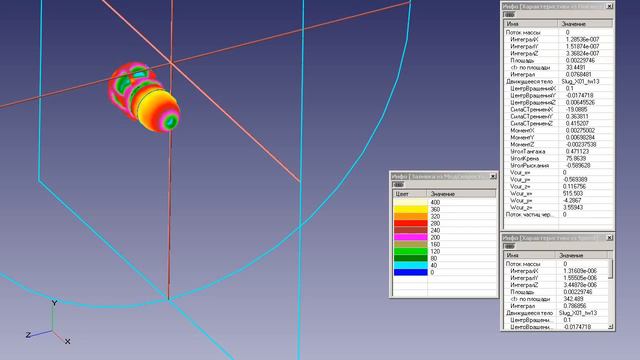This screenshot has width=640, height=360.
Task: Close the color legend info panel
Action: (x=493, y=176)
